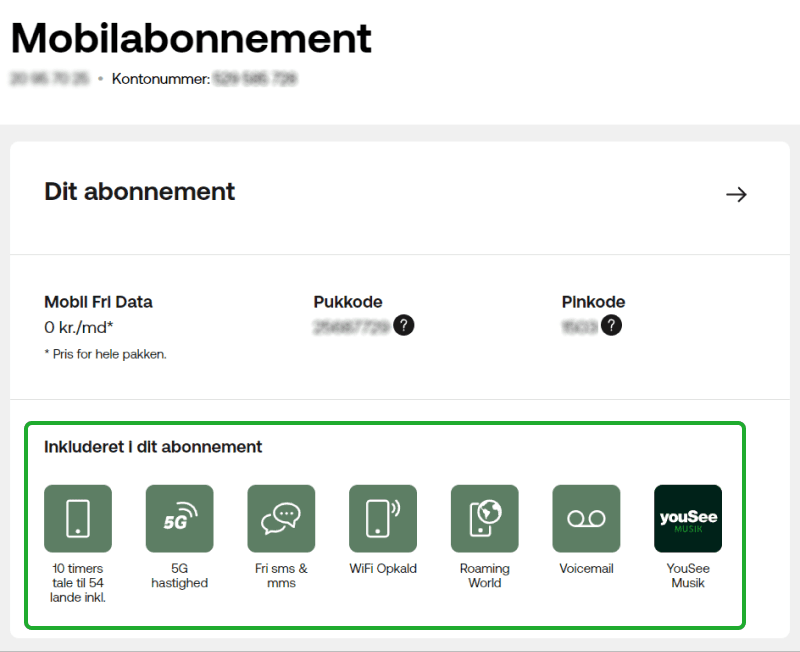
Task: Click the blurred Pukkode number
Action: pyautogui.click(x=350, y=326)
